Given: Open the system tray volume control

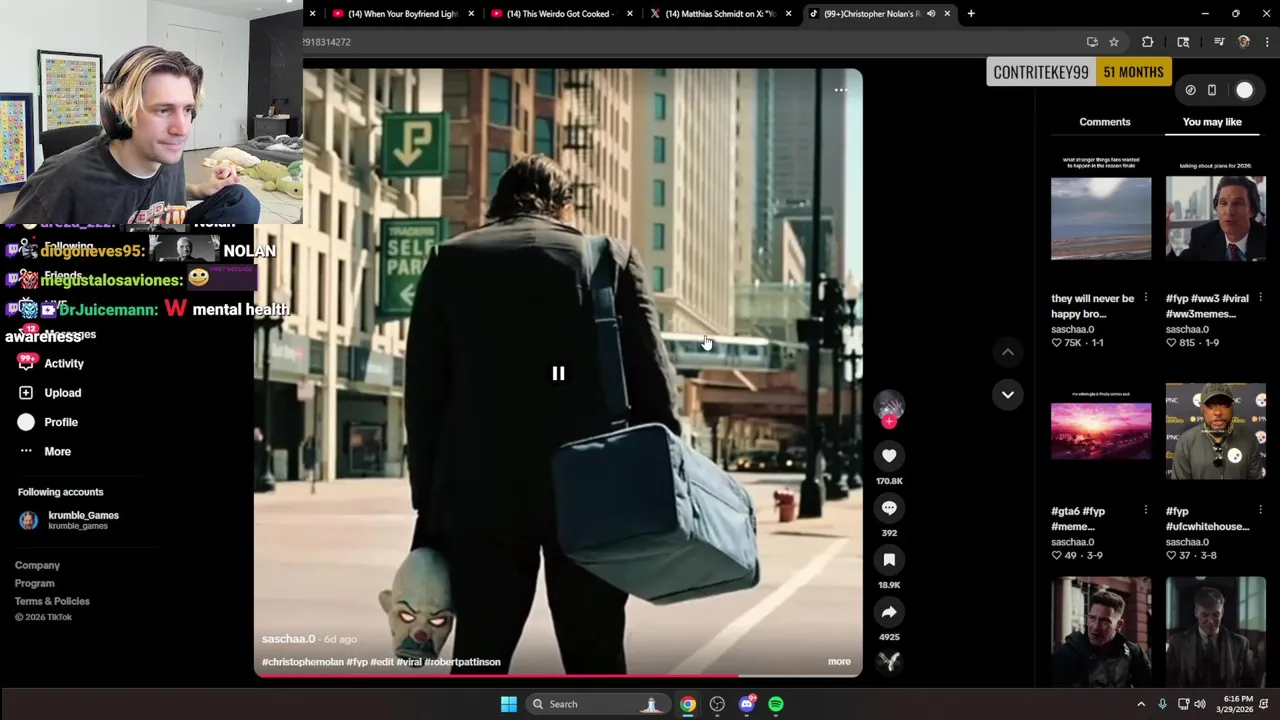Looking at the screenshot, I should tap(1200, 704).
